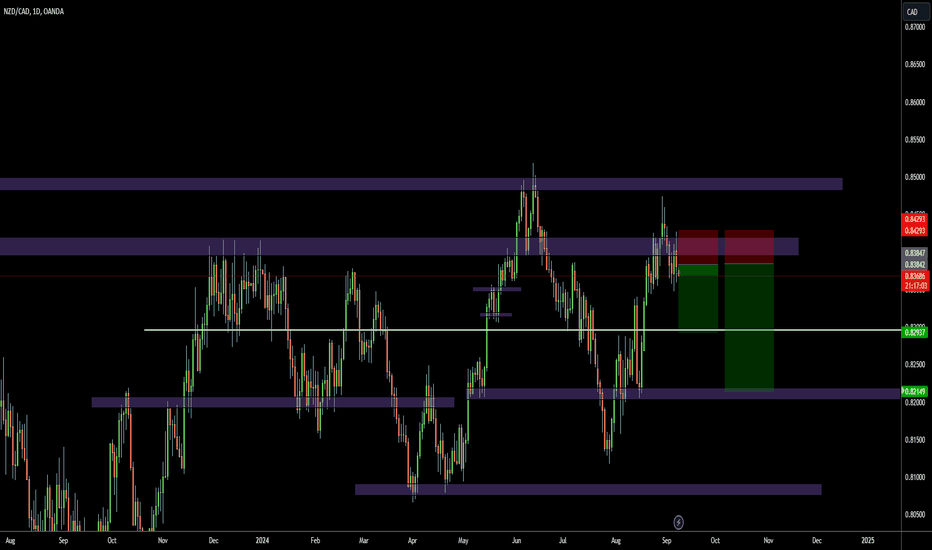Click the 2024 label on time axis

tap(262, 540)
